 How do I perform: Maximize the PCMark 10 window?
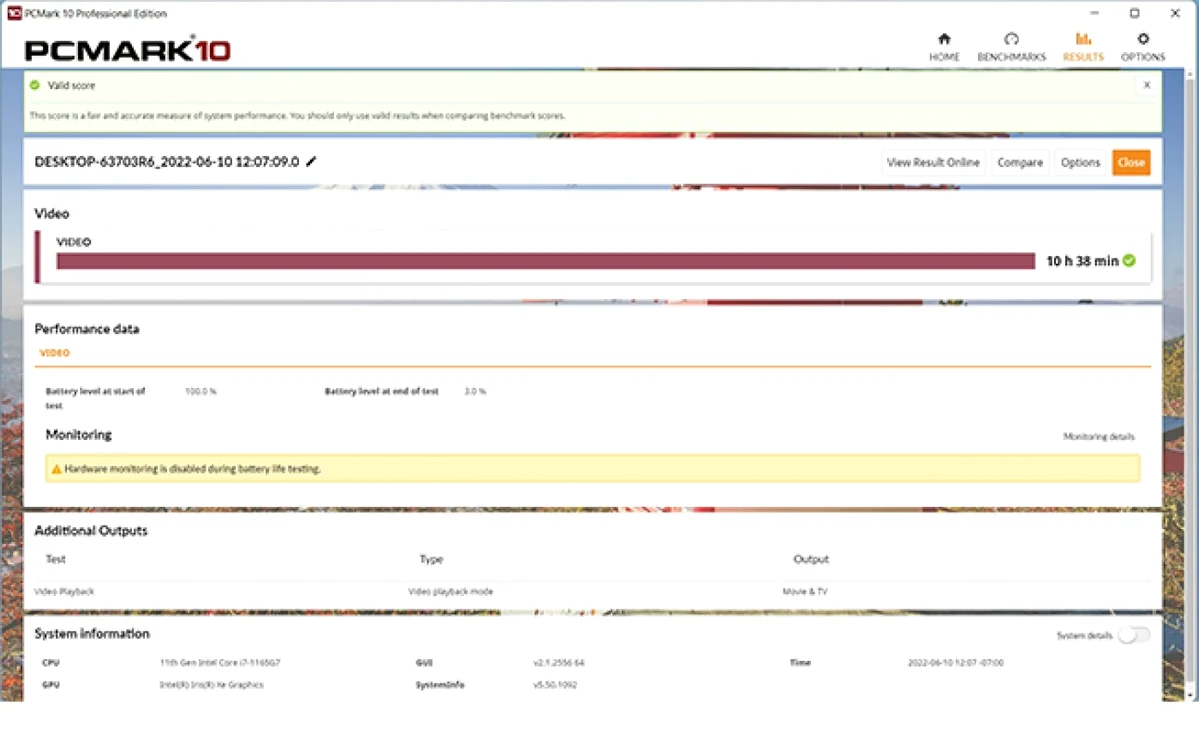[x=1135, y=13]
